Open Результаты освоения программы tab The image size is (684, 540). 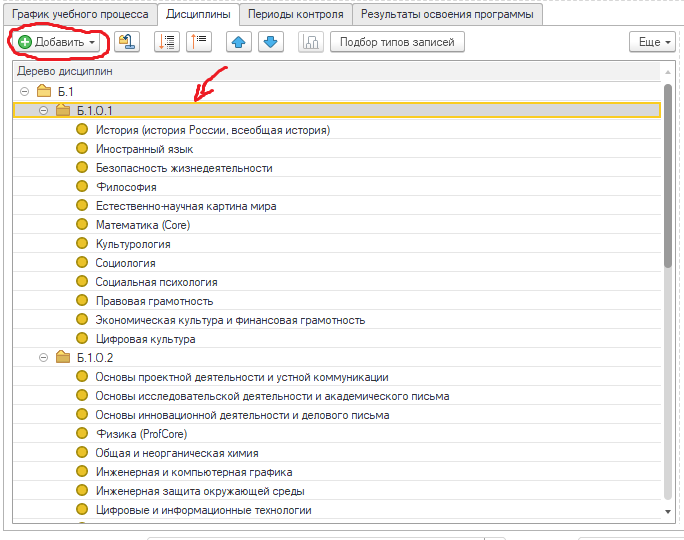(x=447, y=14)
